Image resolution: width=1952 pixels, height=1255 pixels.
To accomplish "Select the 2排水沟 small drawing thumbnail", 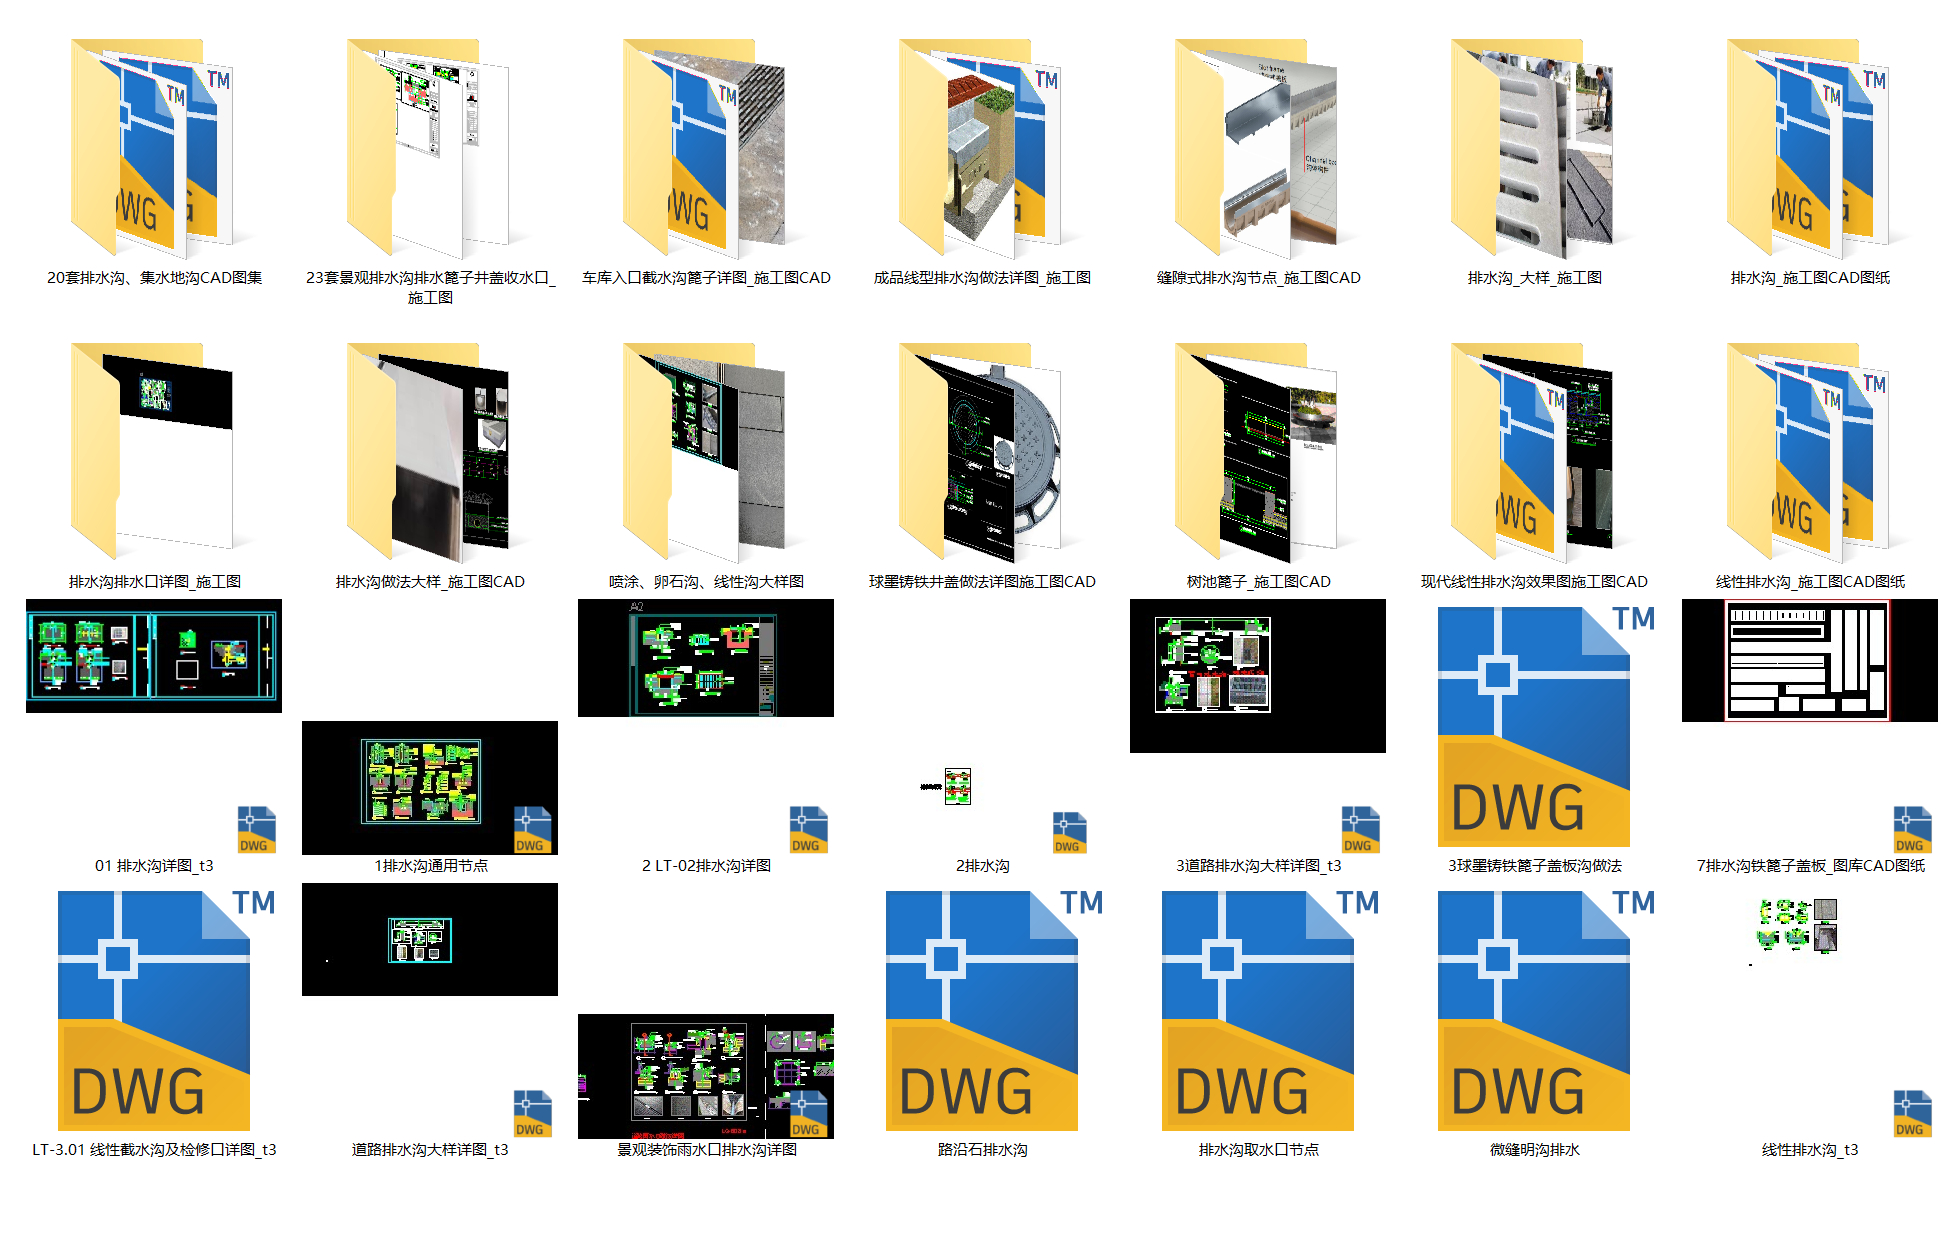I will pos(946,786).
